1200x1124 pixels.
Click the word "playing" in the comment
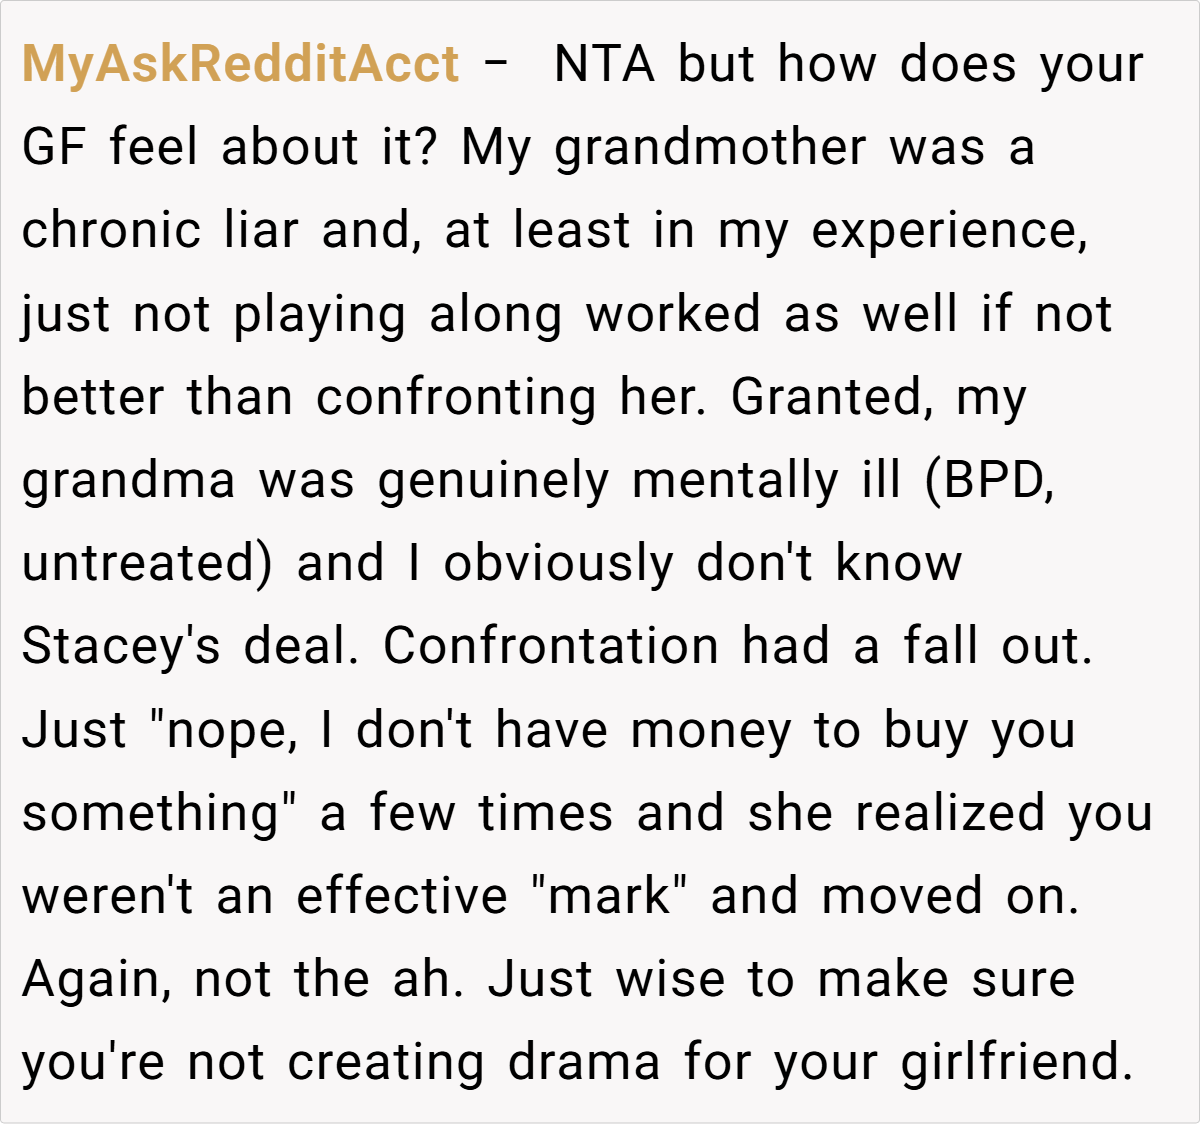pos(320,314)
